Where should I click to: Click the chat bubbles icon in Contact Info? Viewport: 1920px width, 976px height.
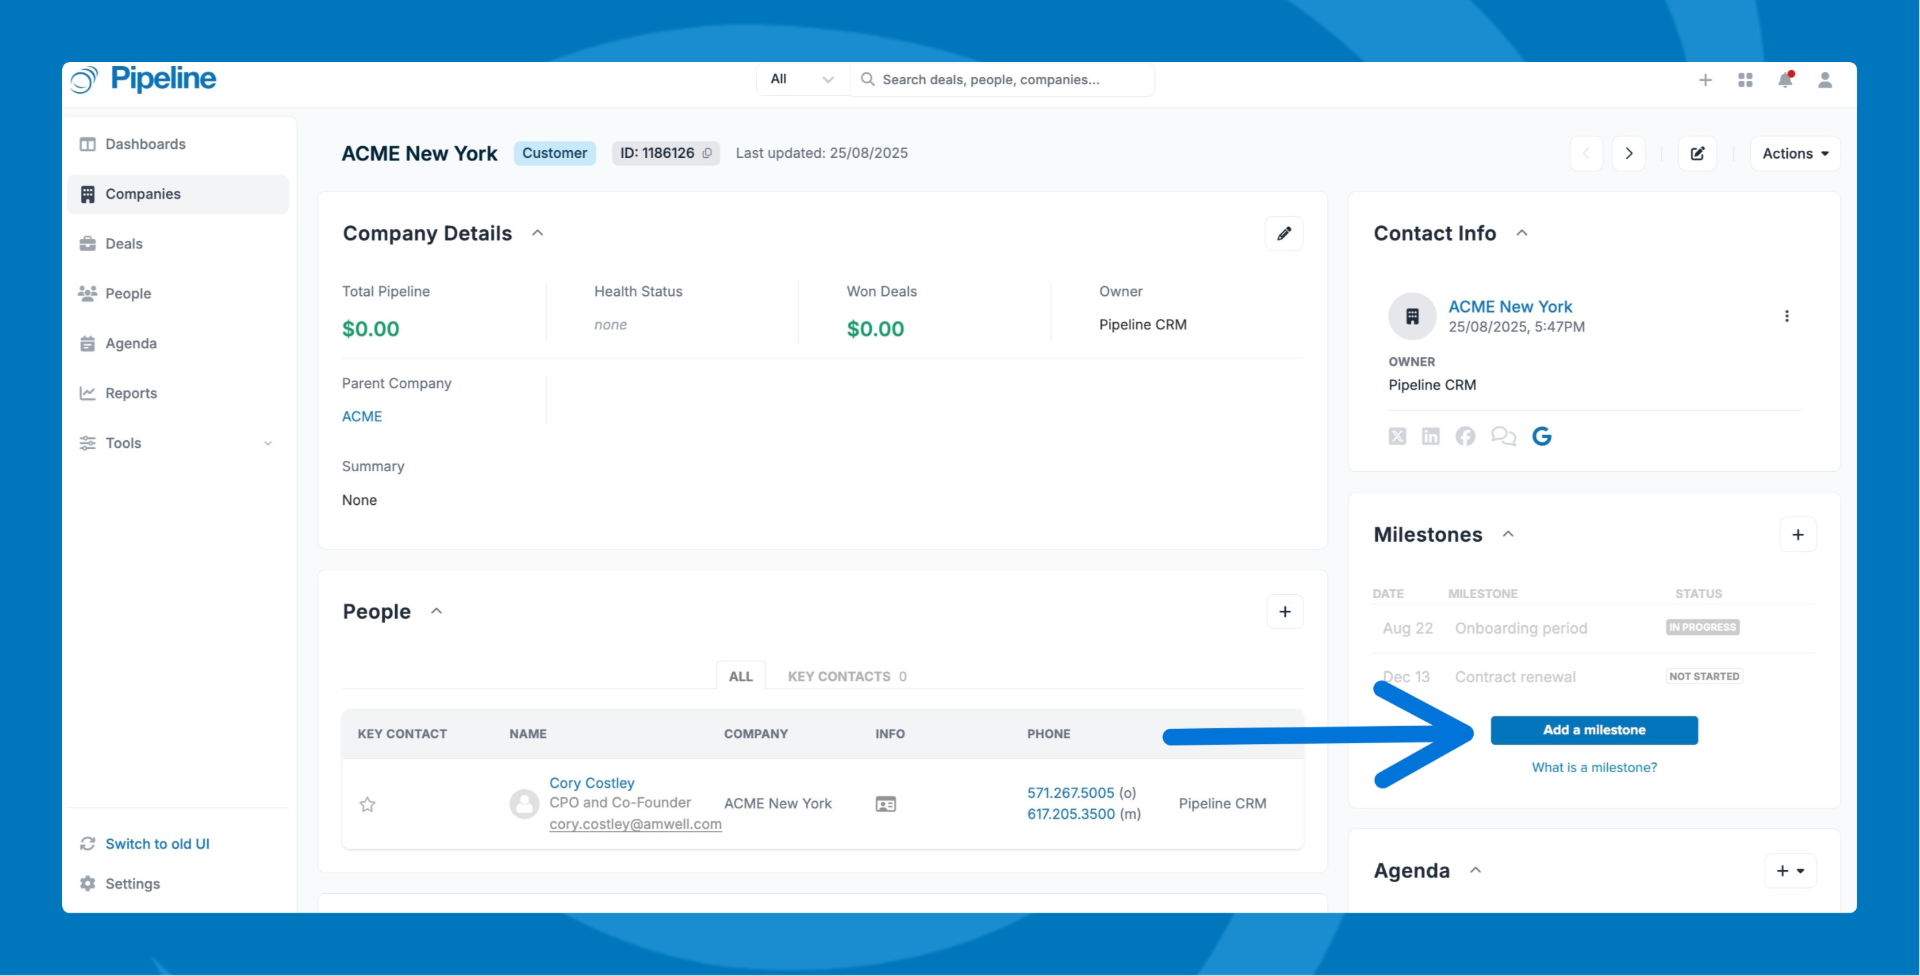point(1503,436)
